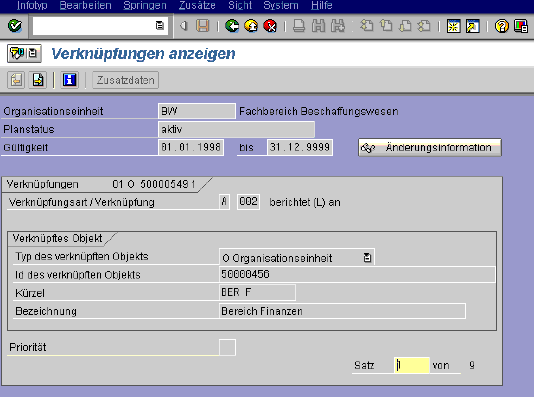Click the Planstatus field showing aktiv

pos(236,129)
